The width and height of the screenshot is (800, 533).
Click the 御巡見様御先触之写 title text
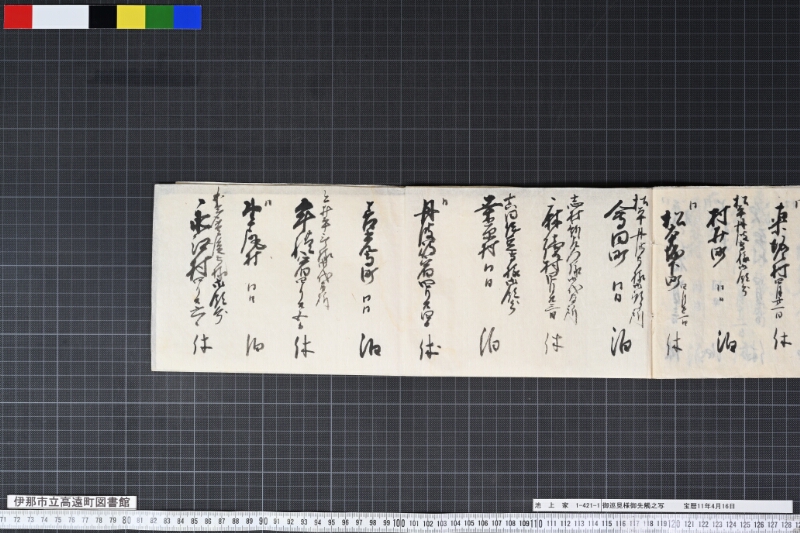point(633,506)
